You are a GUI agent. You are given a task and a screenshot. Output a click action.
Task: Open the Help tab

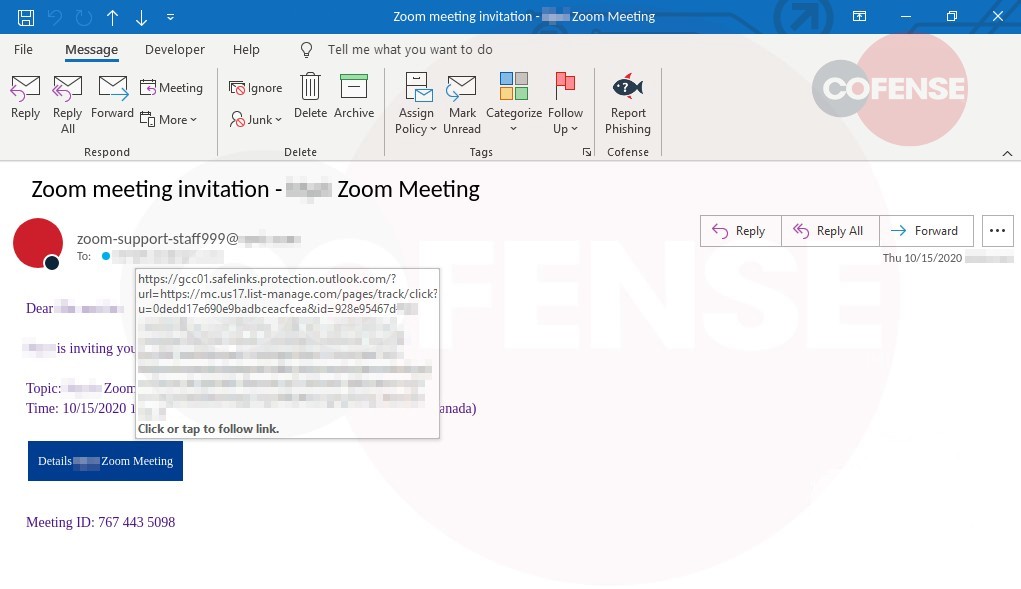[246, 49]
